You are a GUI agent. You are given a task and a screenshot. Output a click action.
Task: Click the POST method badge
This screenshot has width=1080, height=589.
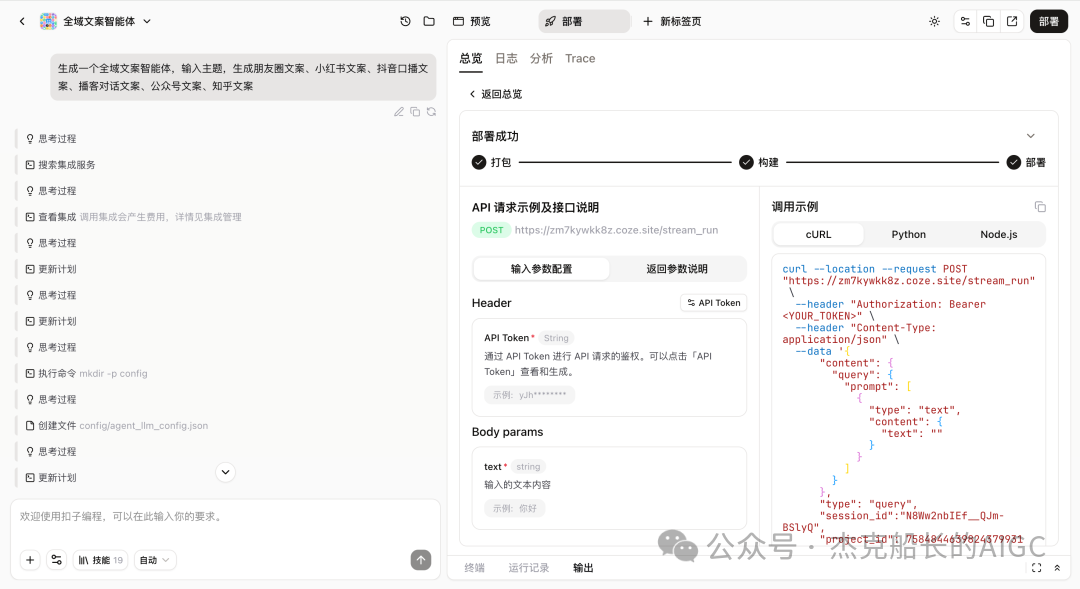tap(491, 230)
